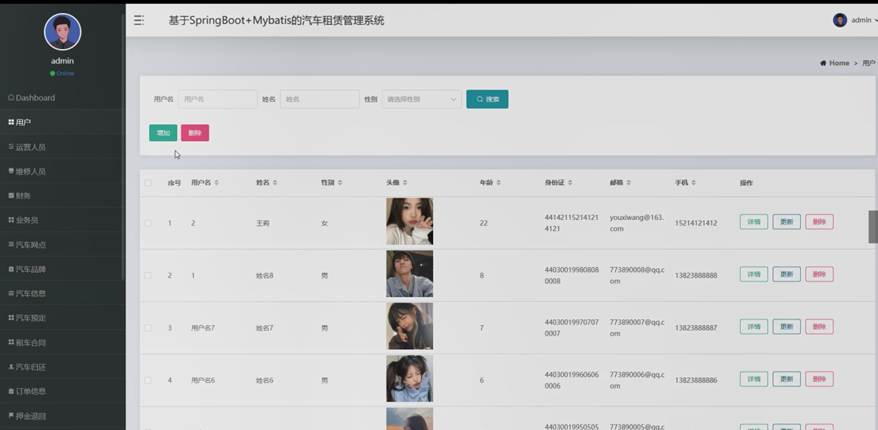Focus the 用户名 search input field

coord(218,99)
